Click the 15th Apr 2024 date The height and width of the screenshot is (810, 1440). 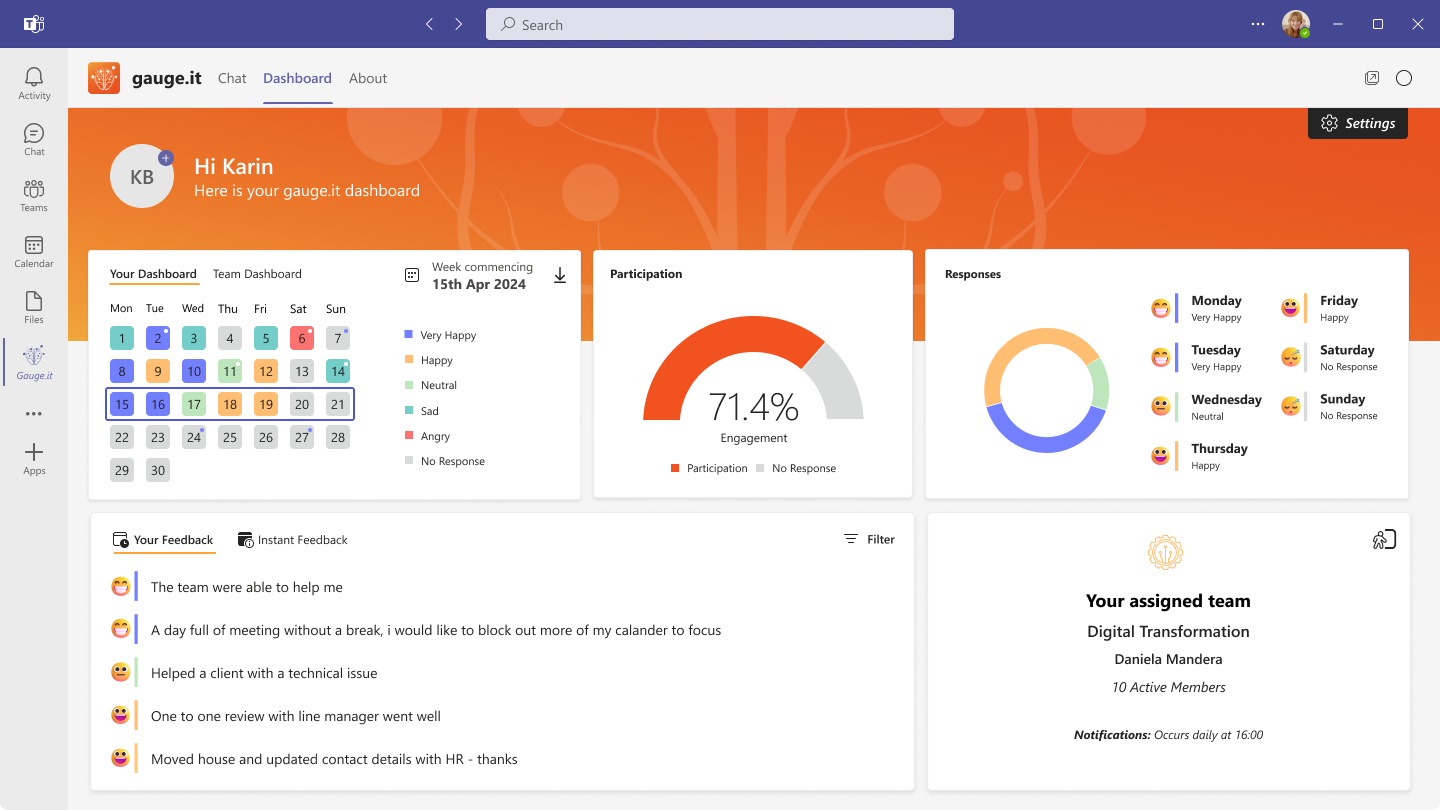[479, 284]
